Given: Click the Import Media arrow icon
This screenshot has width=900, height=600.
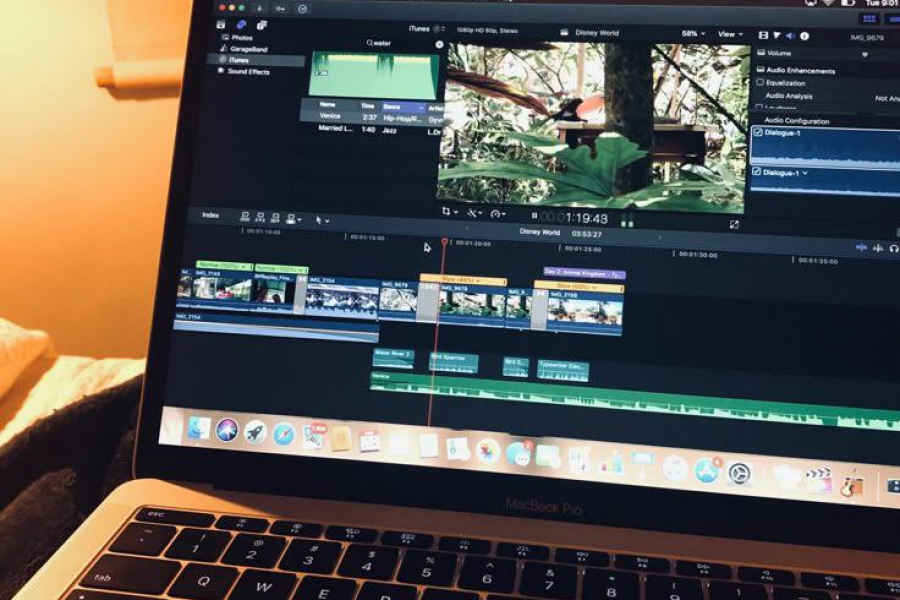Looking at the screenshot, I should click(259, 9).
